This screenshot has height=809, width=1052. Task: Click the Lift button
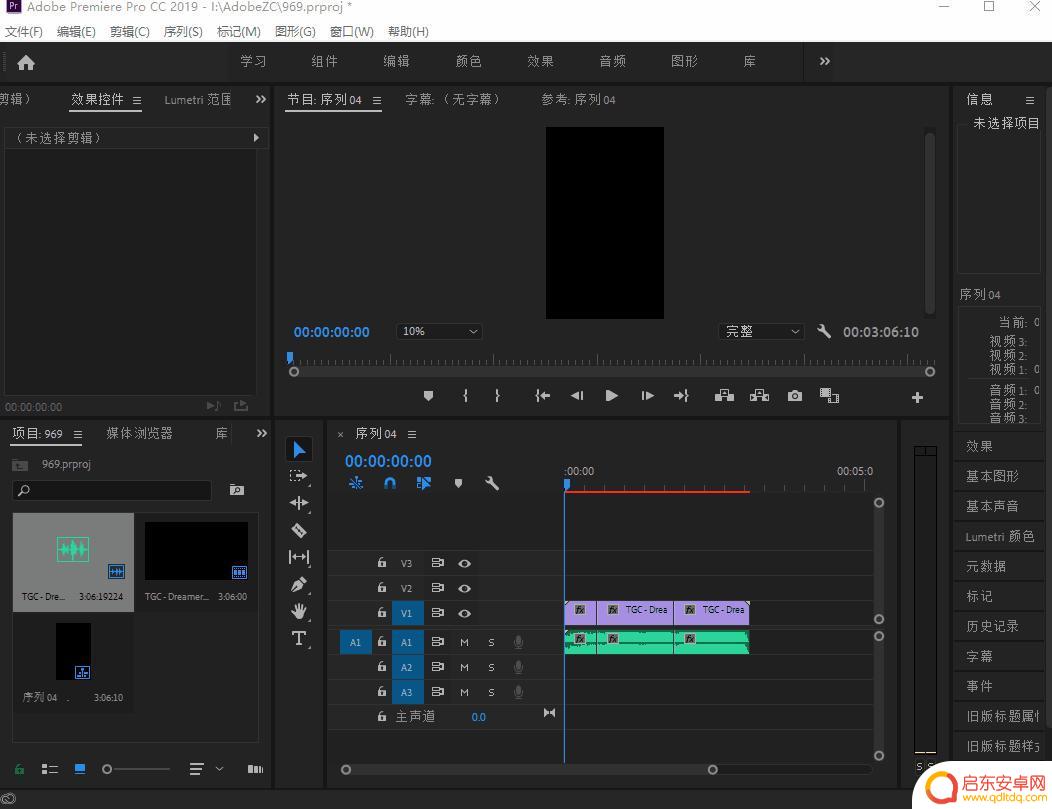tap(724, 396)
